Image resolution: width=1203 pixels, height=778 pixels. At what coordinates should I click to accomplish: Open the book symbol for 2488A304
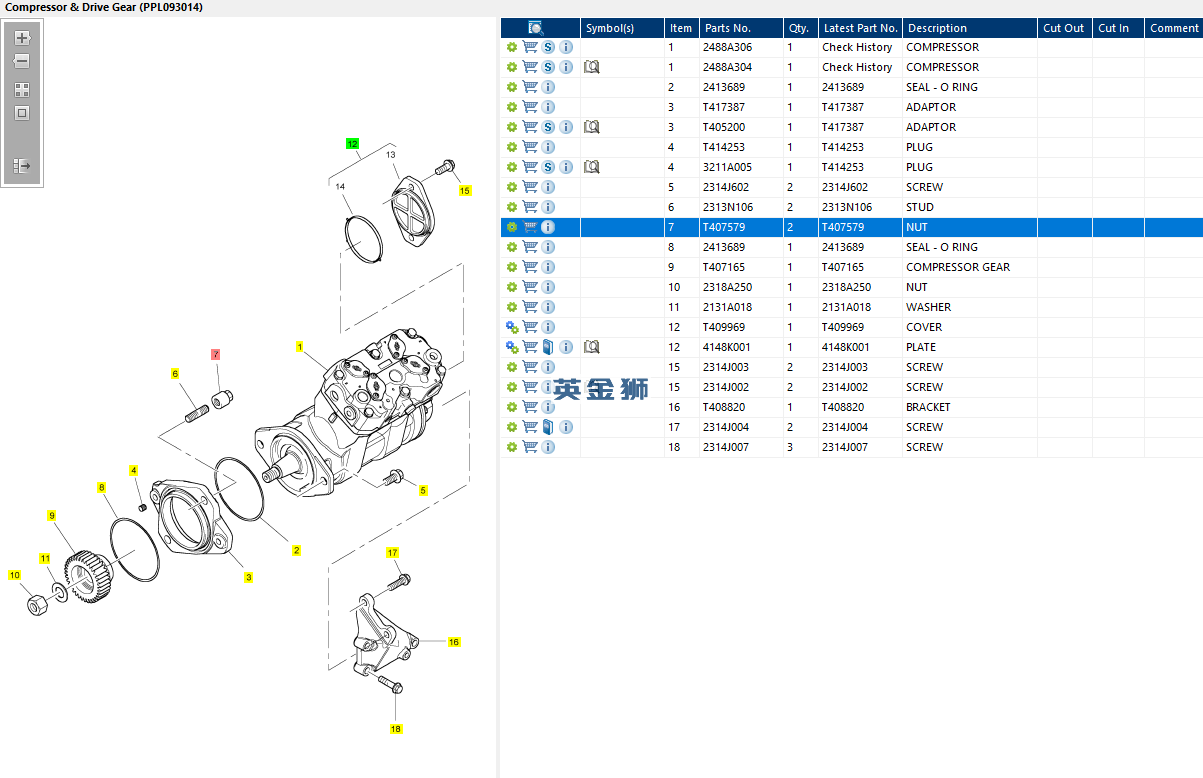click(592, 67)
